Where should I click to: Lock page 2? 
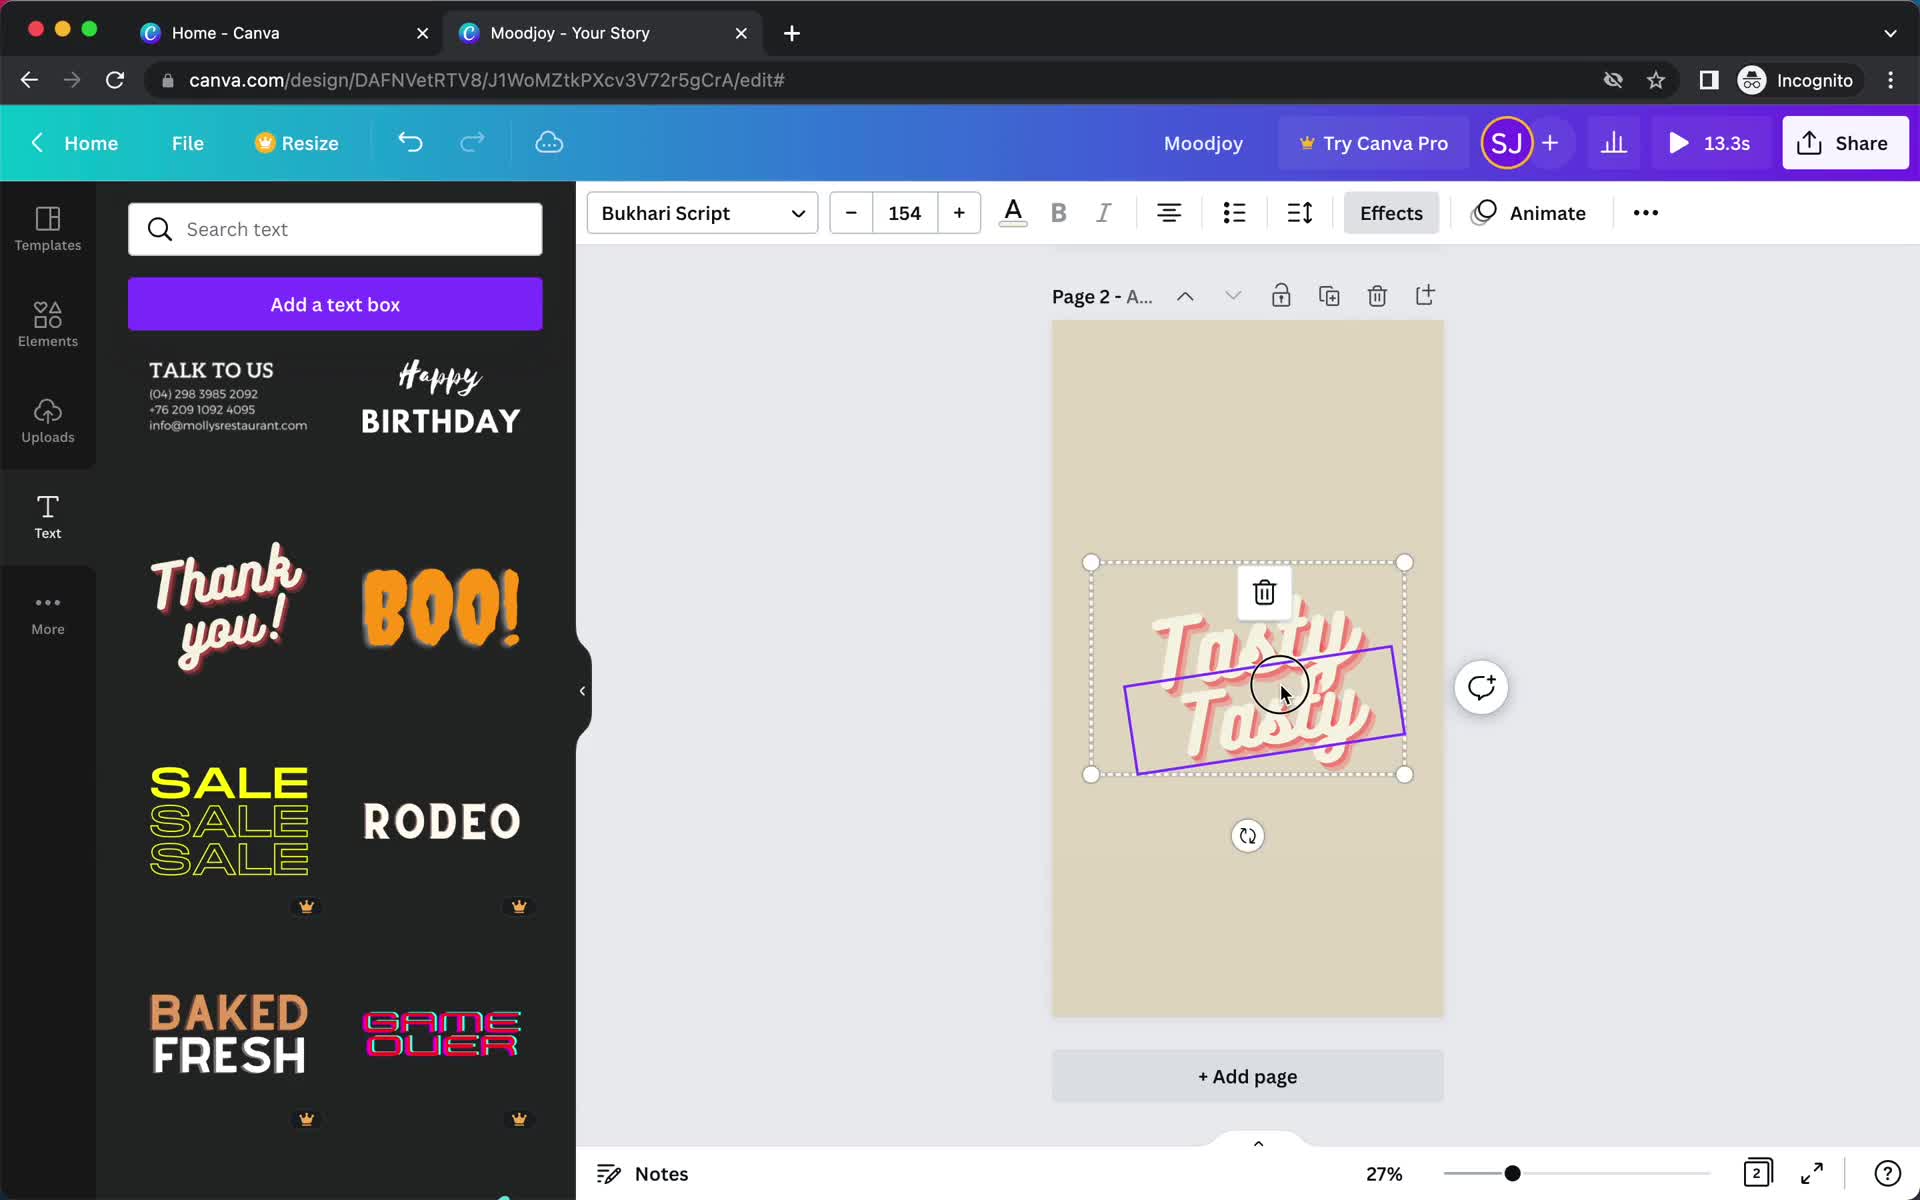(x=1281, y=296)
